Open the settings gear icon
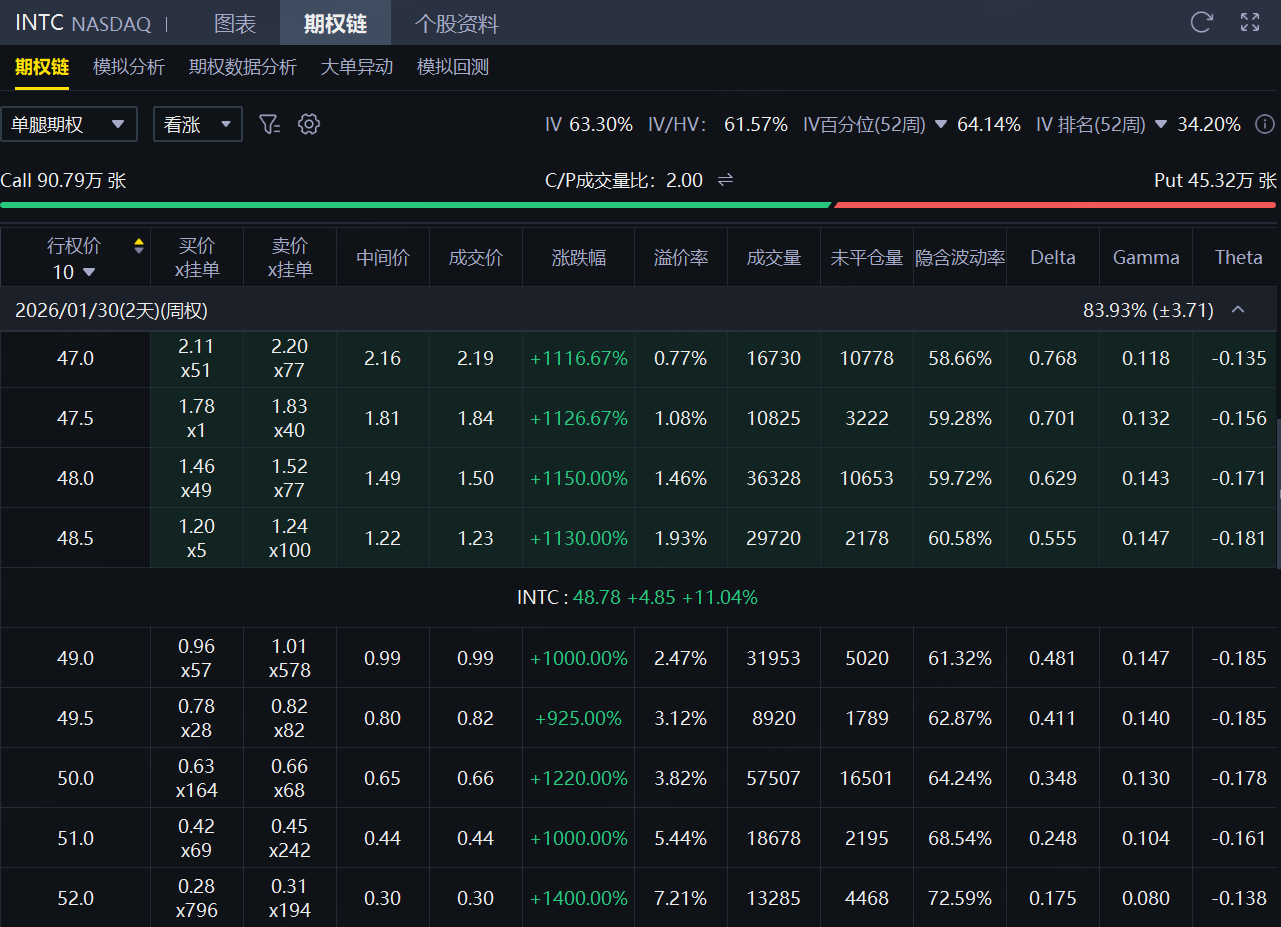The width and height of the screenshot is (1281, 927). [x=309, y=124]
